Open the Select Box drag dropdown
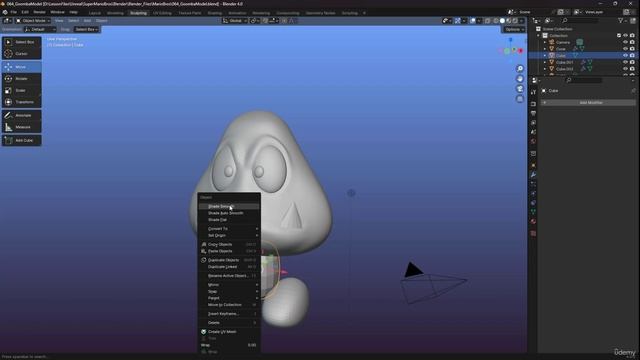The image size is (640, 360). (87, 29)
